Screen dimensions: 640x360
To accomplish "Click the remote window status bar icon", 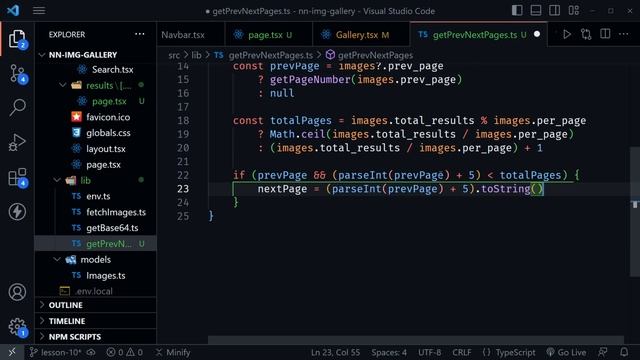I will click(x=12, y=352).
